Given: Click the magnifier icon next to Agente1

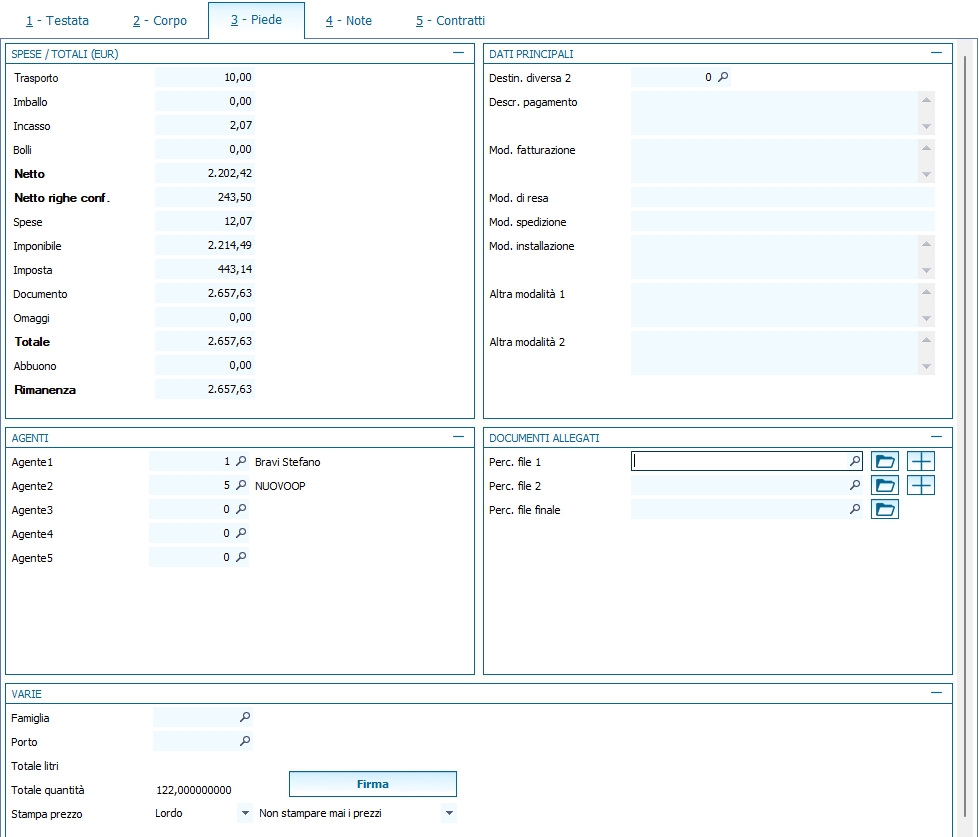Looking at the screenshot, I should pos(241,462).
